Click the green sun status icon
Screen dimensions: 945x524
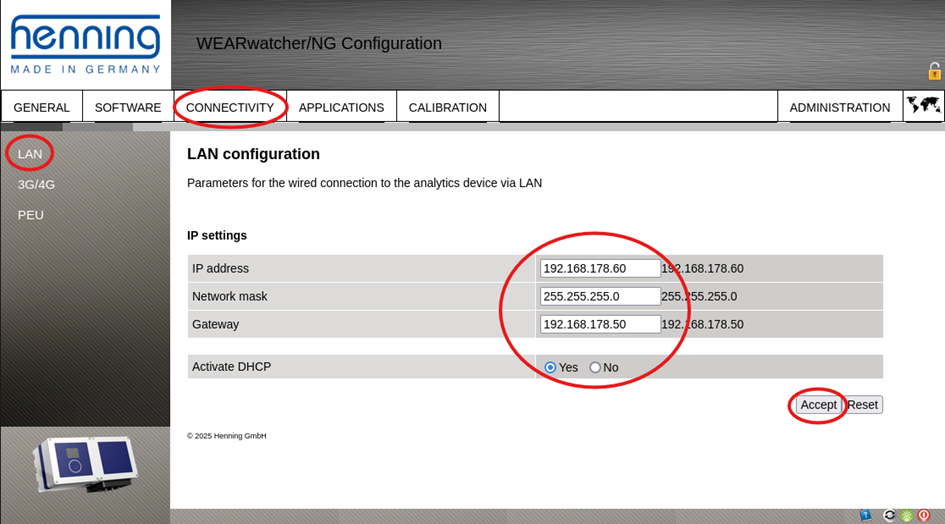906,515
